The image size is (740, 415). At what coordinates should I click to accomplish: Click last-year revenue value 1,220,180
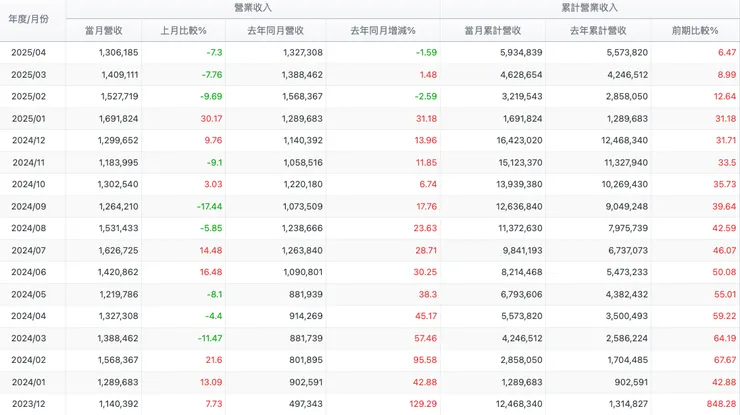pyautogui.click(x=303, y=184)
